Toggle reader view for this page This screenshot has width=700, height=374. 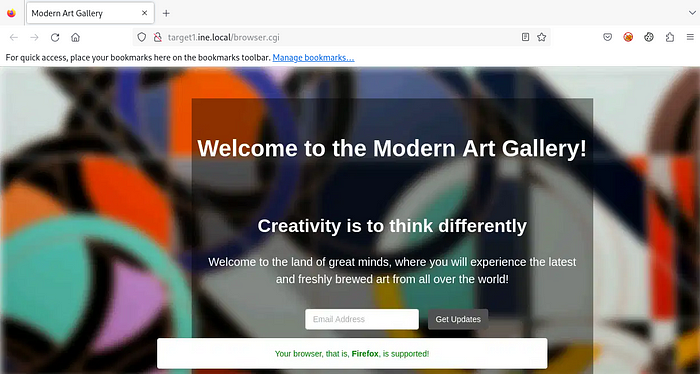coord(525,37)
